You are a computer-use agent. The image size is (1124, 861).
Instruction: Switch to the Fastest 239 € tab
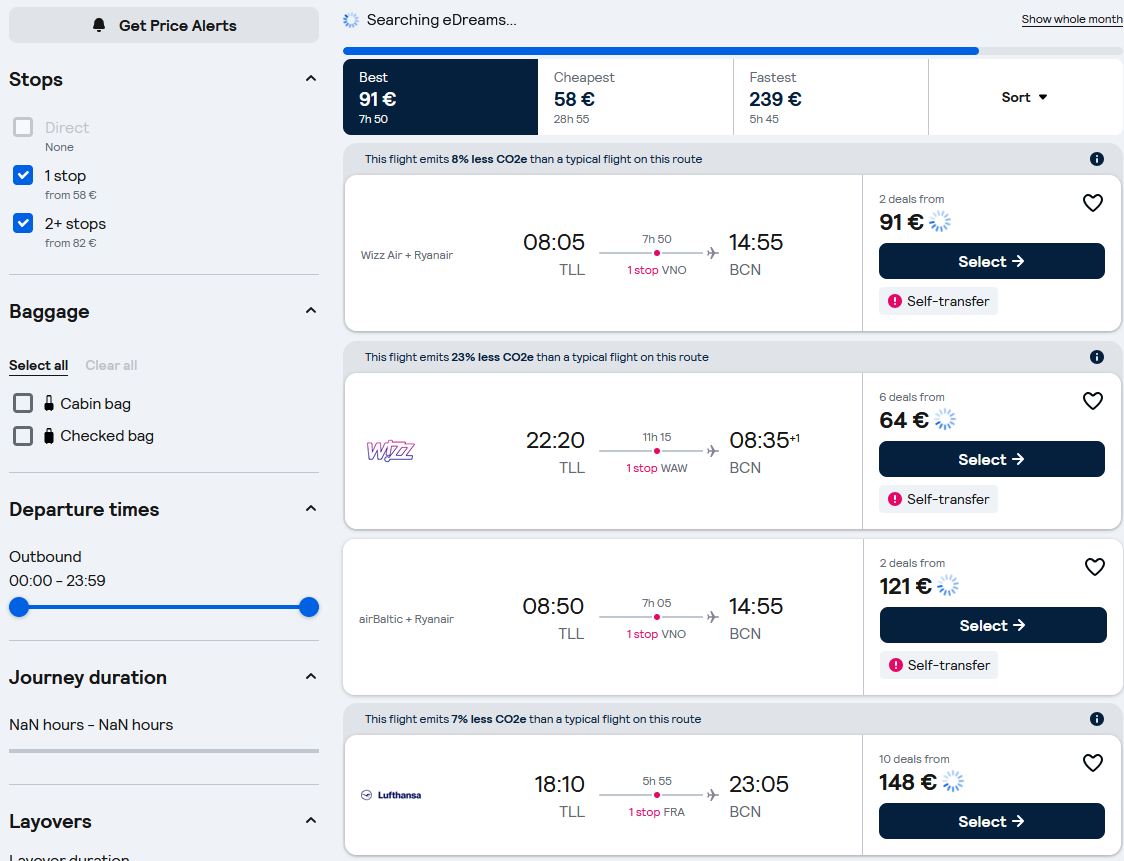click(831, 97)
